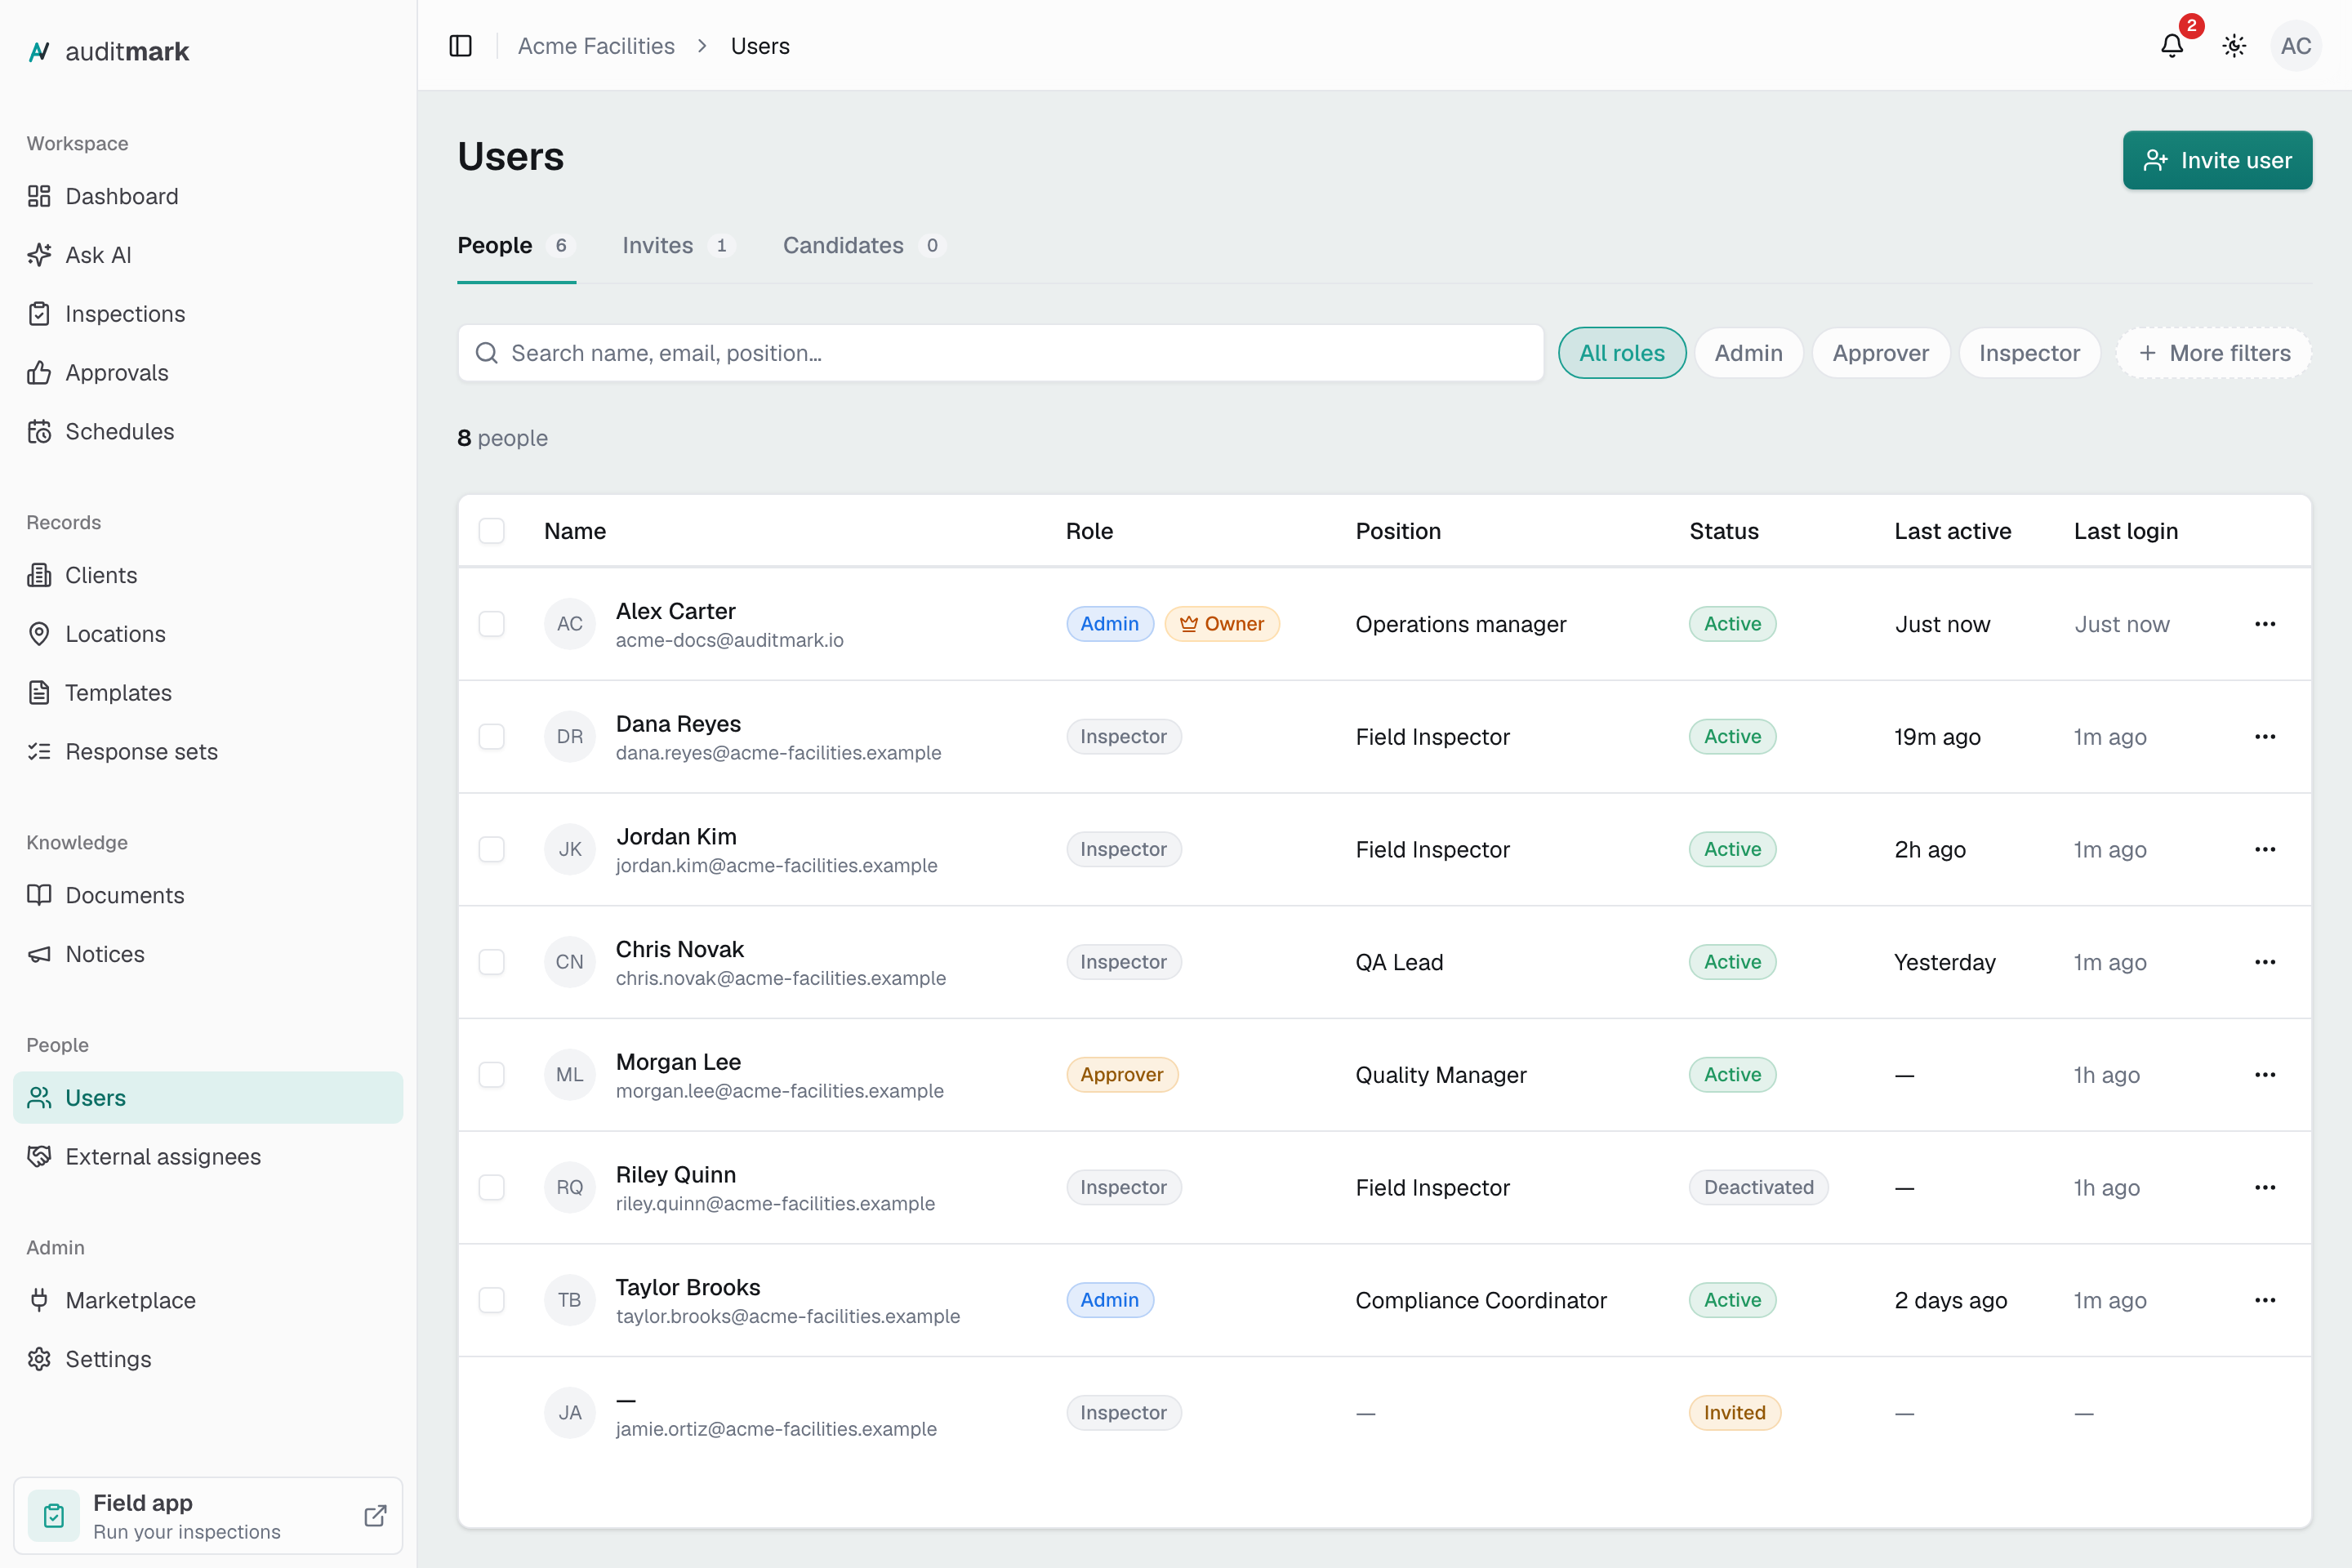Image resolution: width=2352 pixels, height=1568 pixels.
Task: Select Taylor Brooks's row checkbox
Action: pos(491,1300)
